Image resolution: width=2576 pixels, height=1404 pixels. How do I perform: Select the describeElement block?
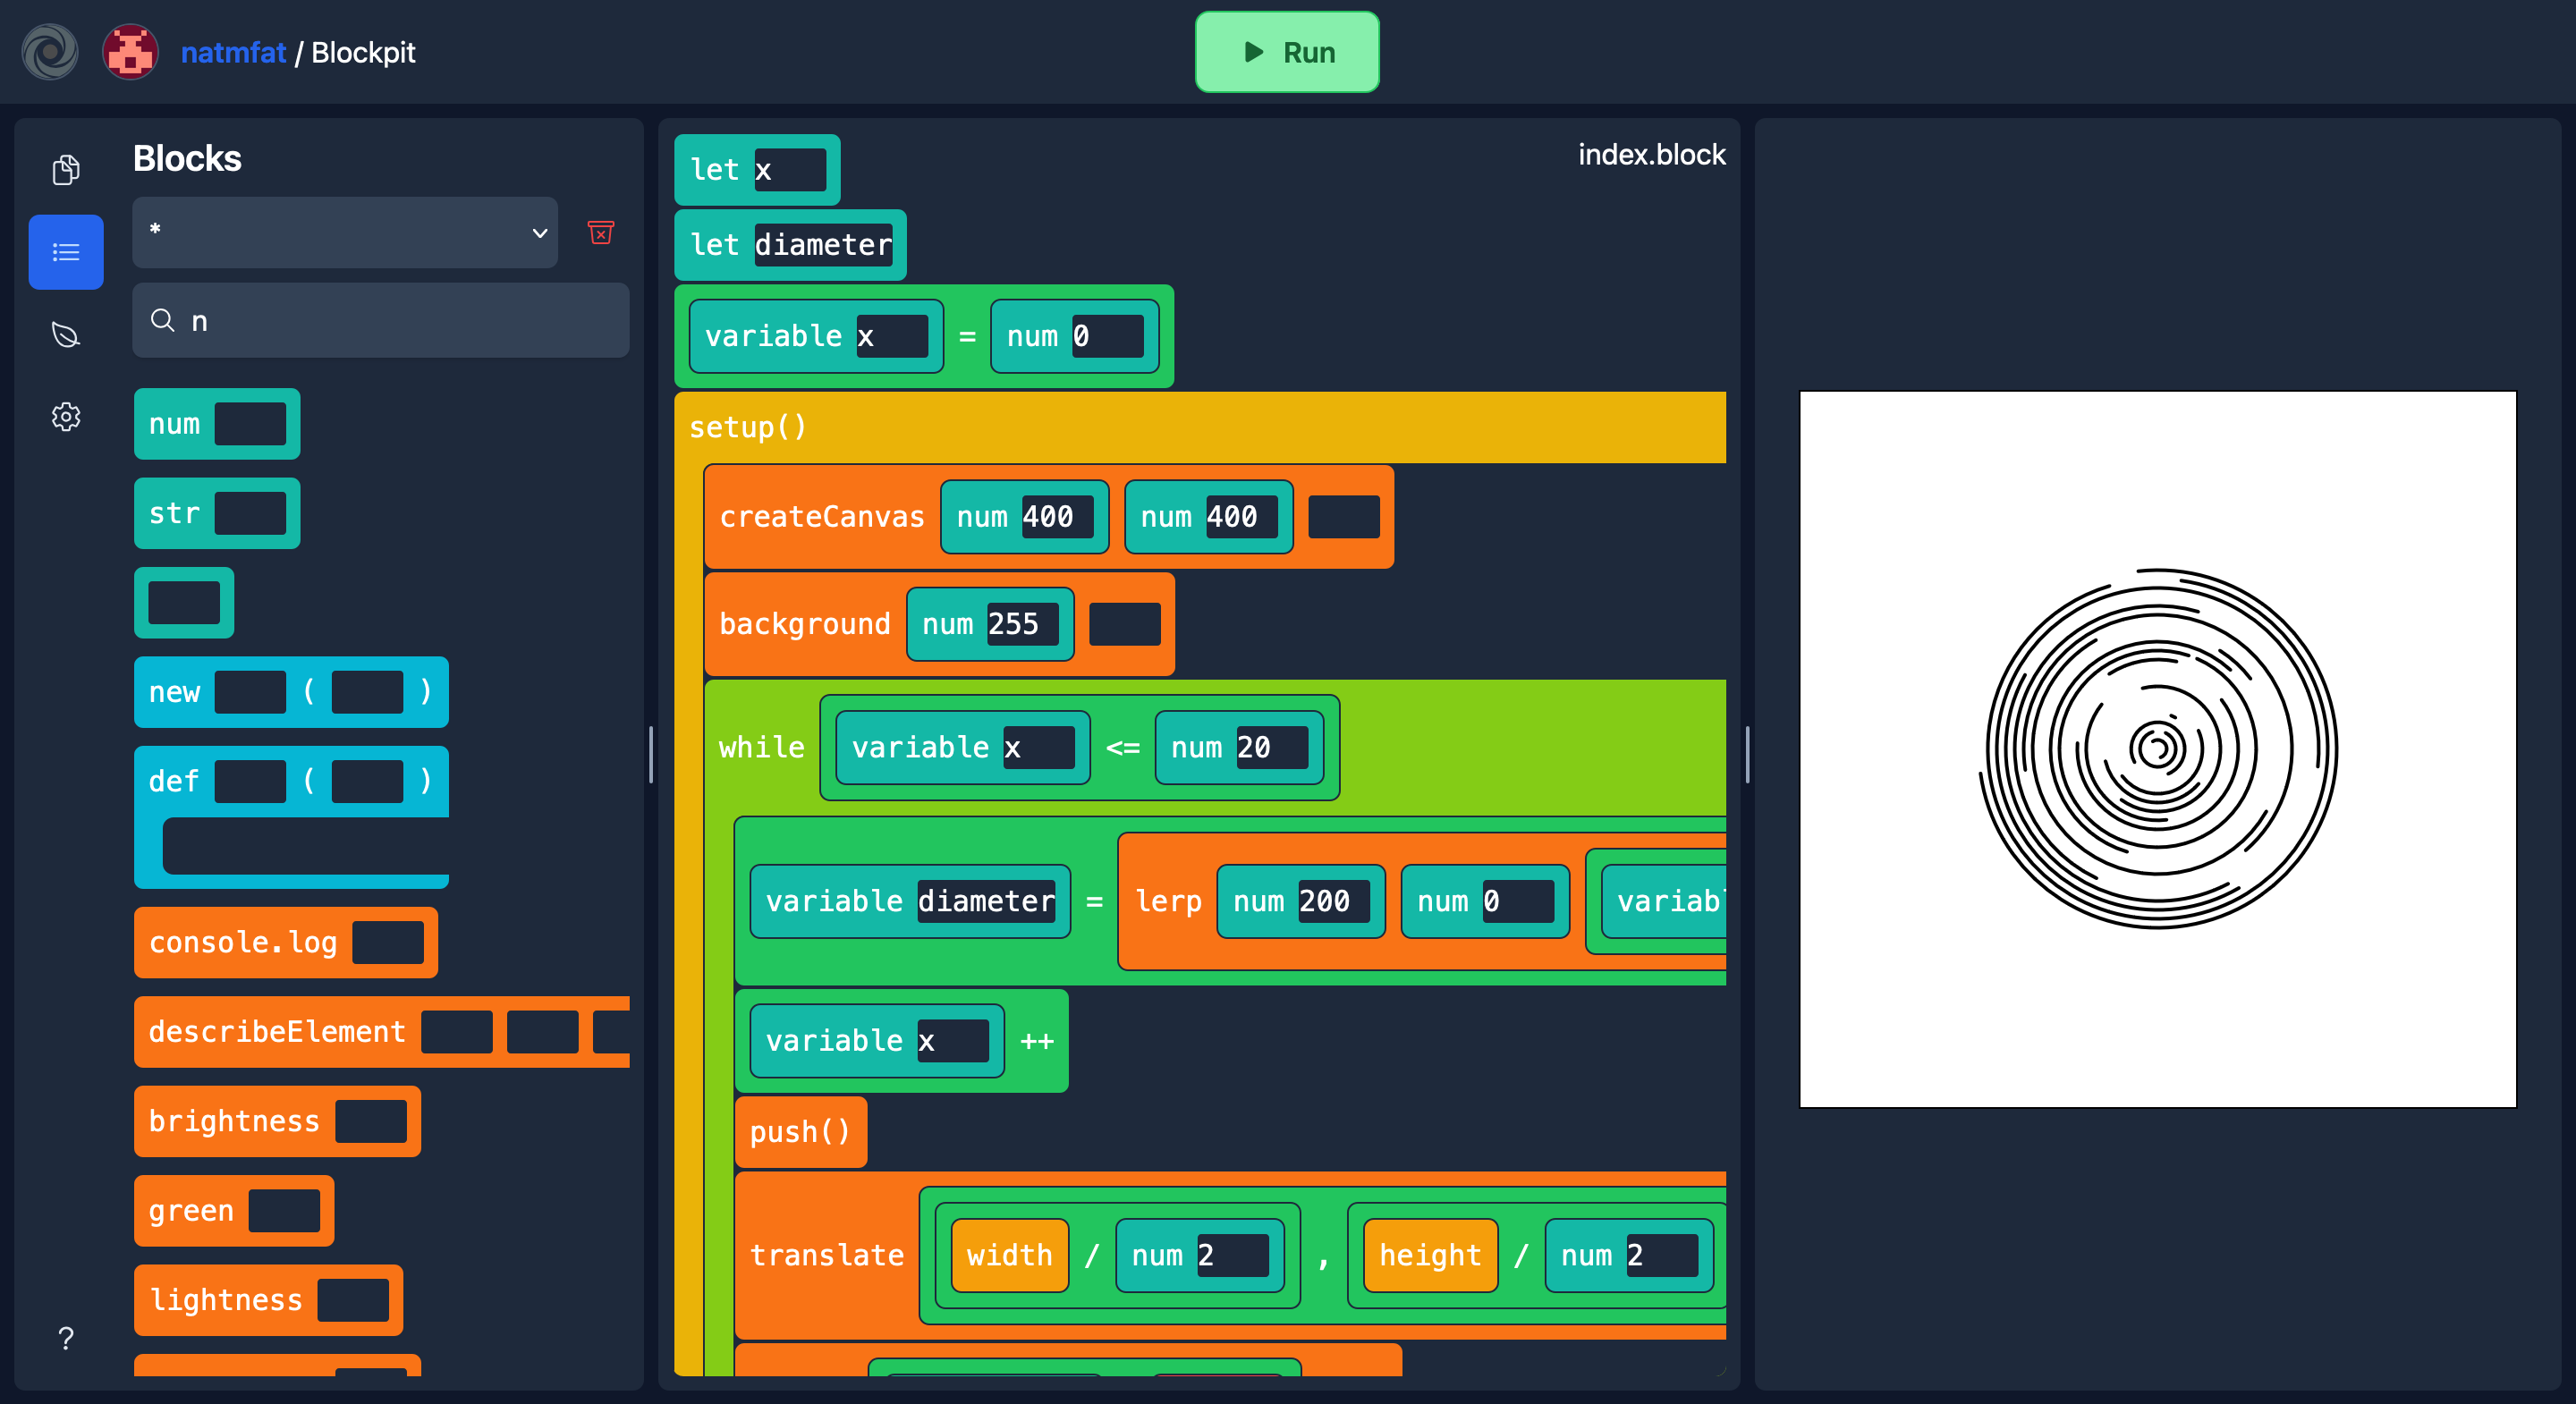pos(382,1031)
